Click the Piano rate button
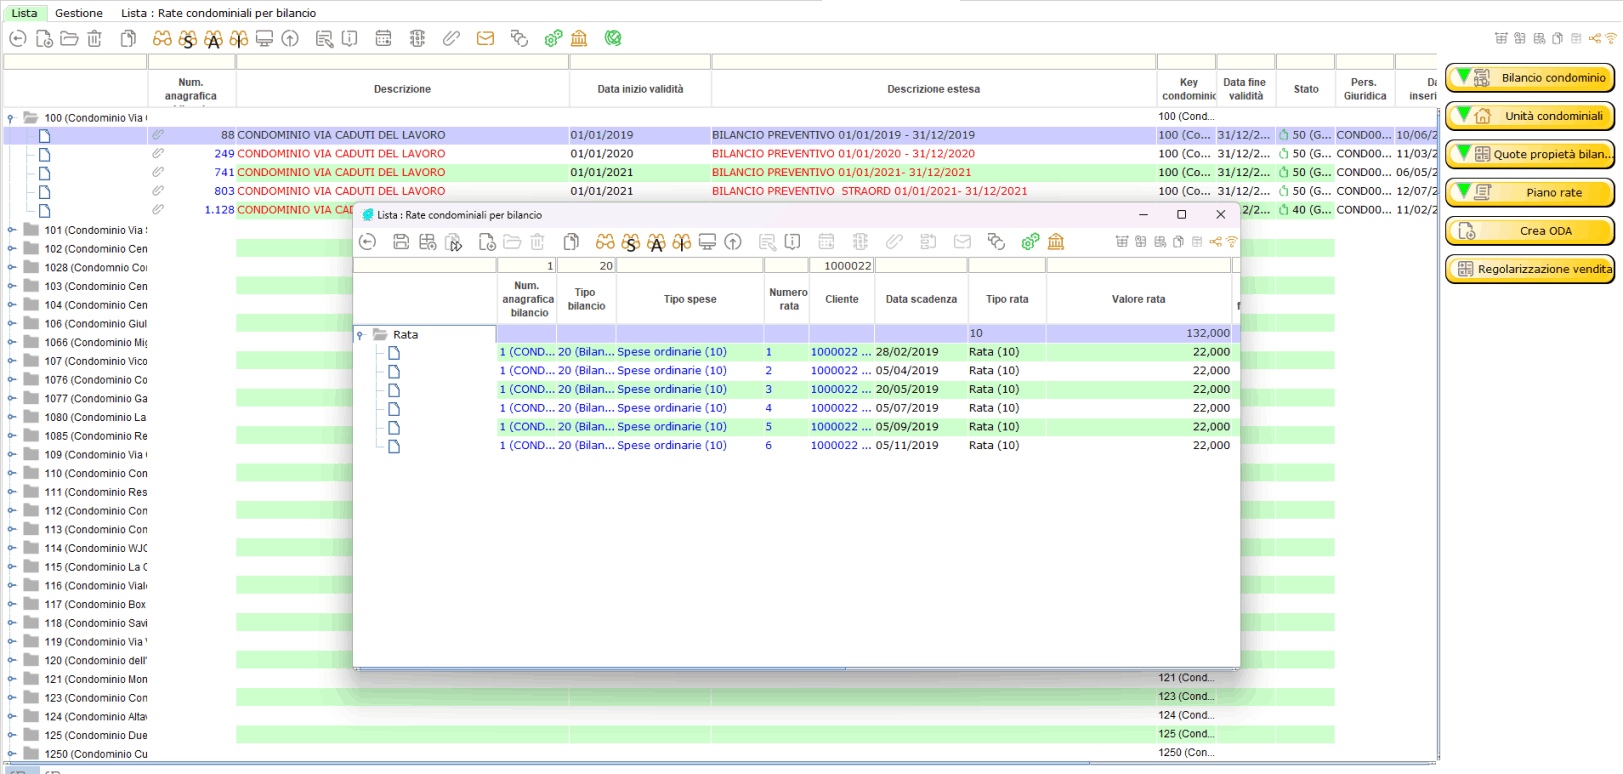This screenshot has height=774, width=1623. (1530, 193)
